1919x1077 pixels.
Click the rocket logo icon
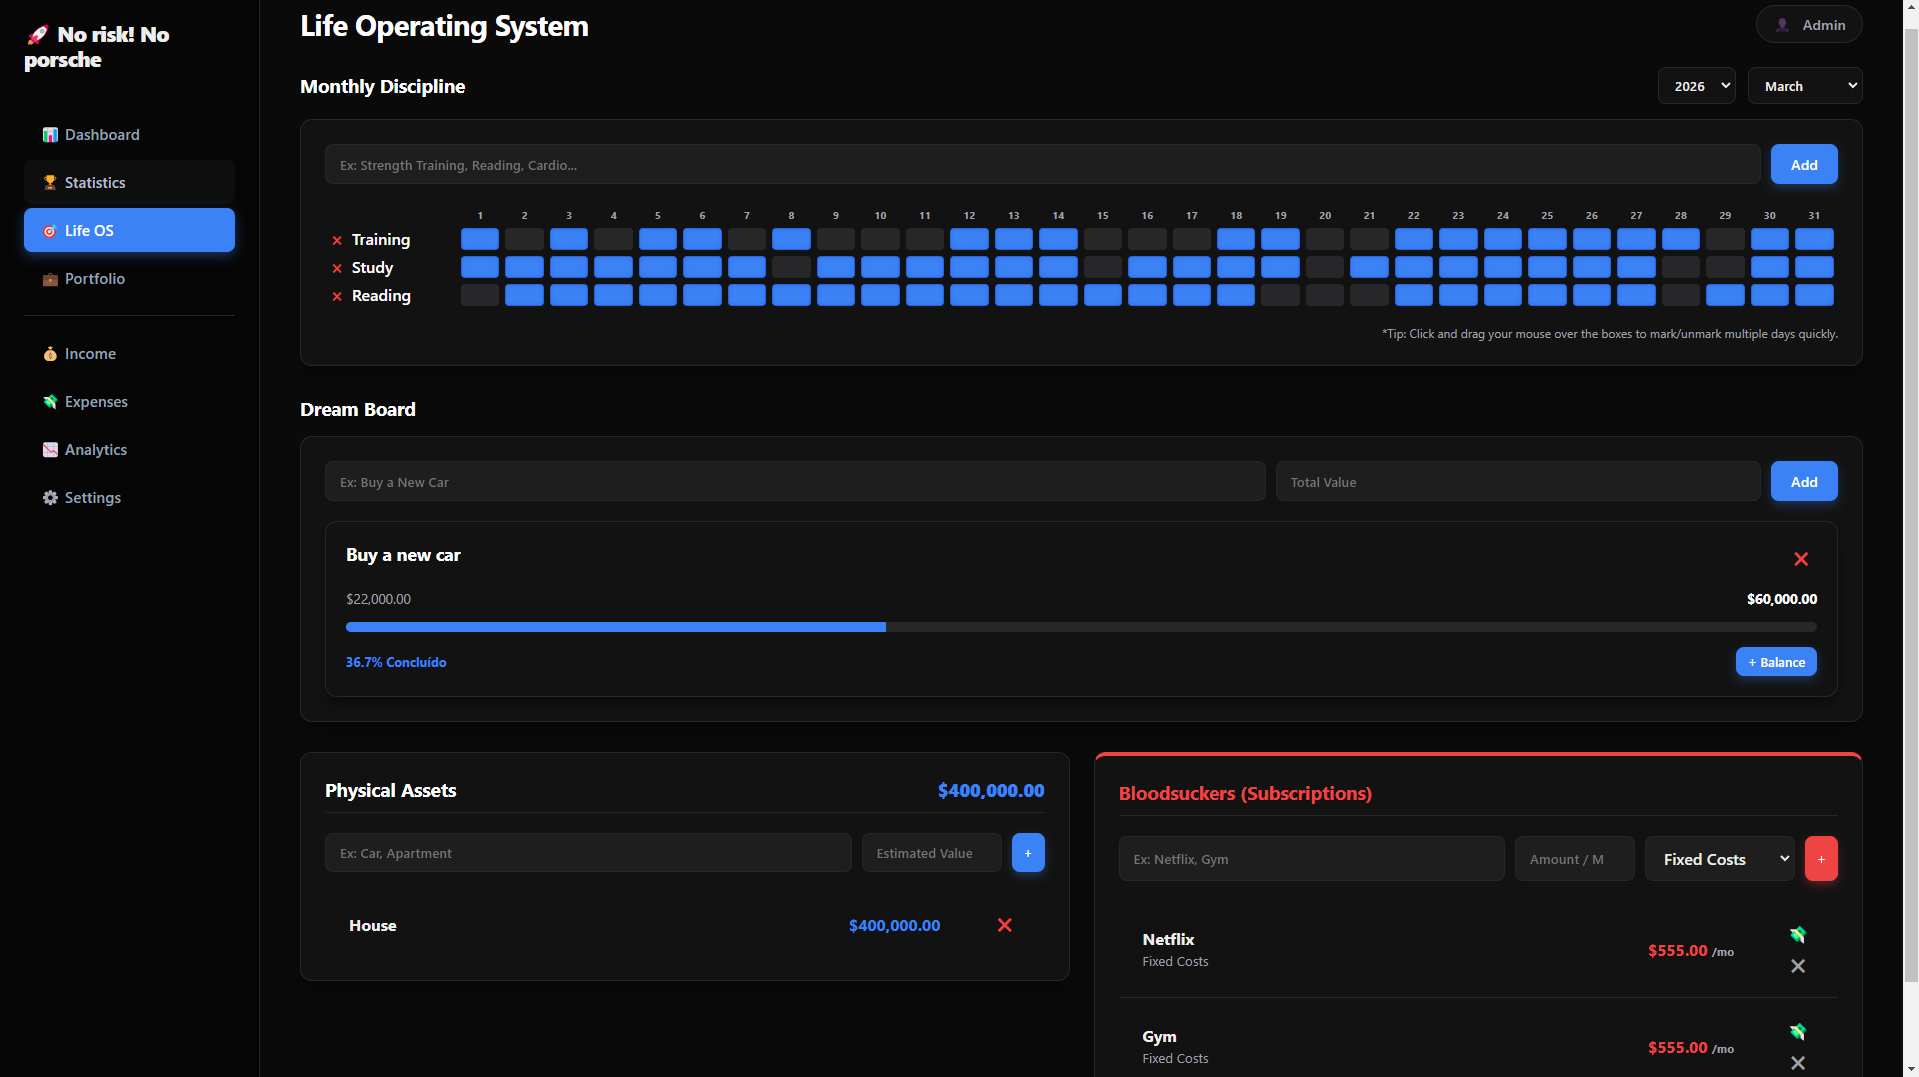click(38, 35)
